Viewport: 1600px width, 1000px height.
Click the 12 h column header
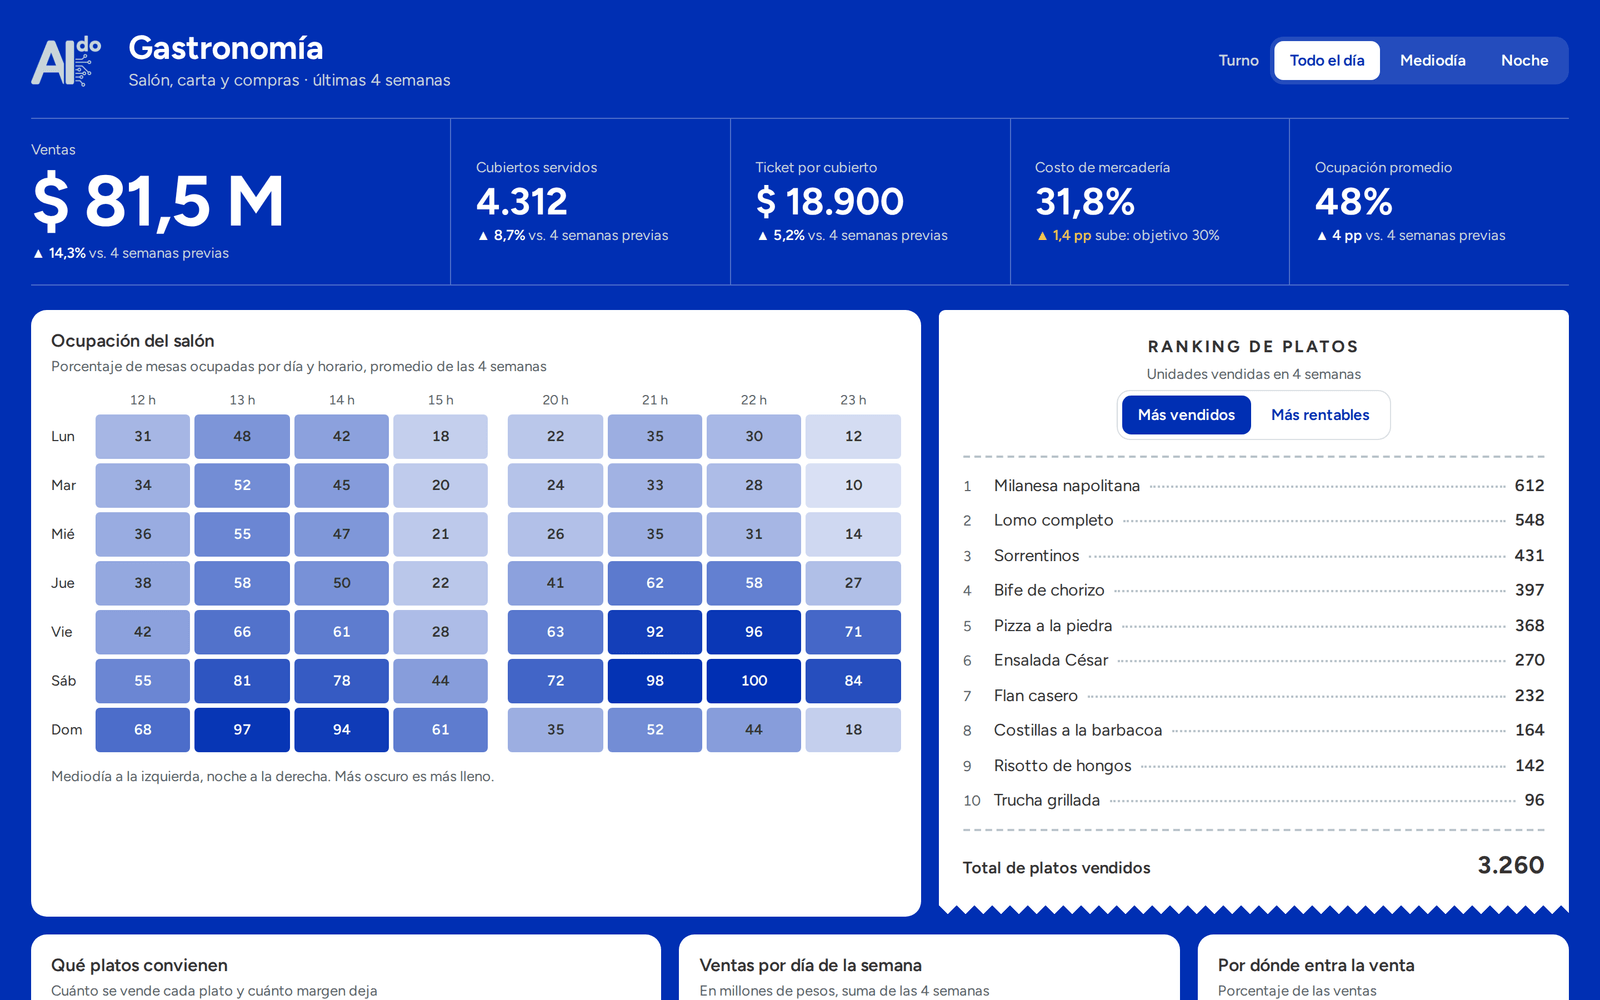pyautogui.click(x=143, y=400)
